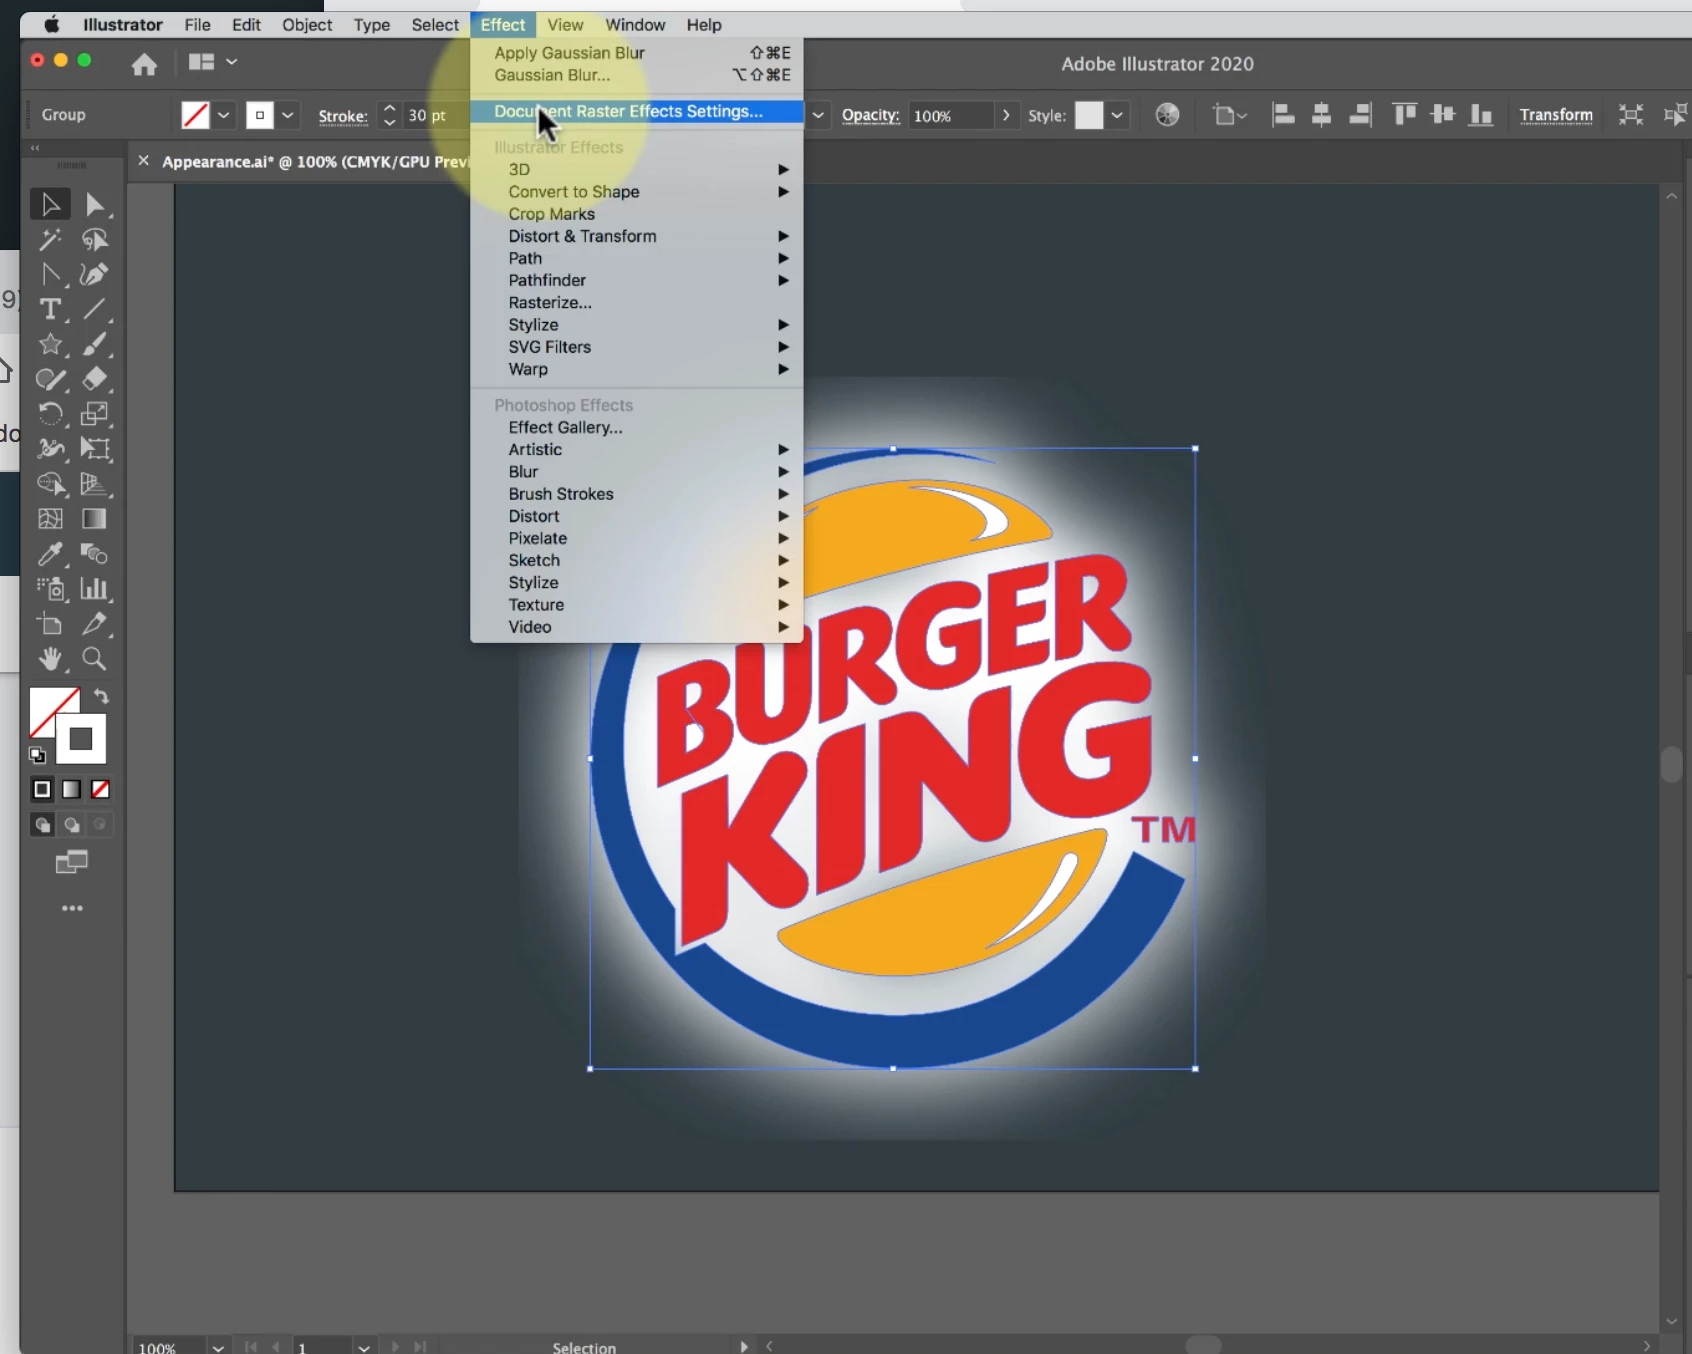This screenshot has height=1354, width=1692.
Task: Open Recolor Artwork color wheel icon
Action: [x=1167, y=115]
